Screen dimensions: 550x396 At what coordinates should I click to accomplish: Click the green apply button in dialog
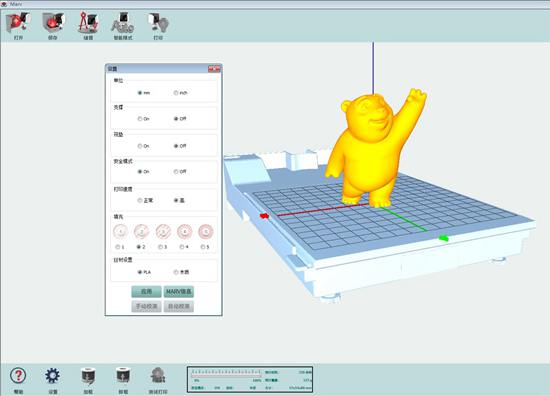click(x=147, y=292)
